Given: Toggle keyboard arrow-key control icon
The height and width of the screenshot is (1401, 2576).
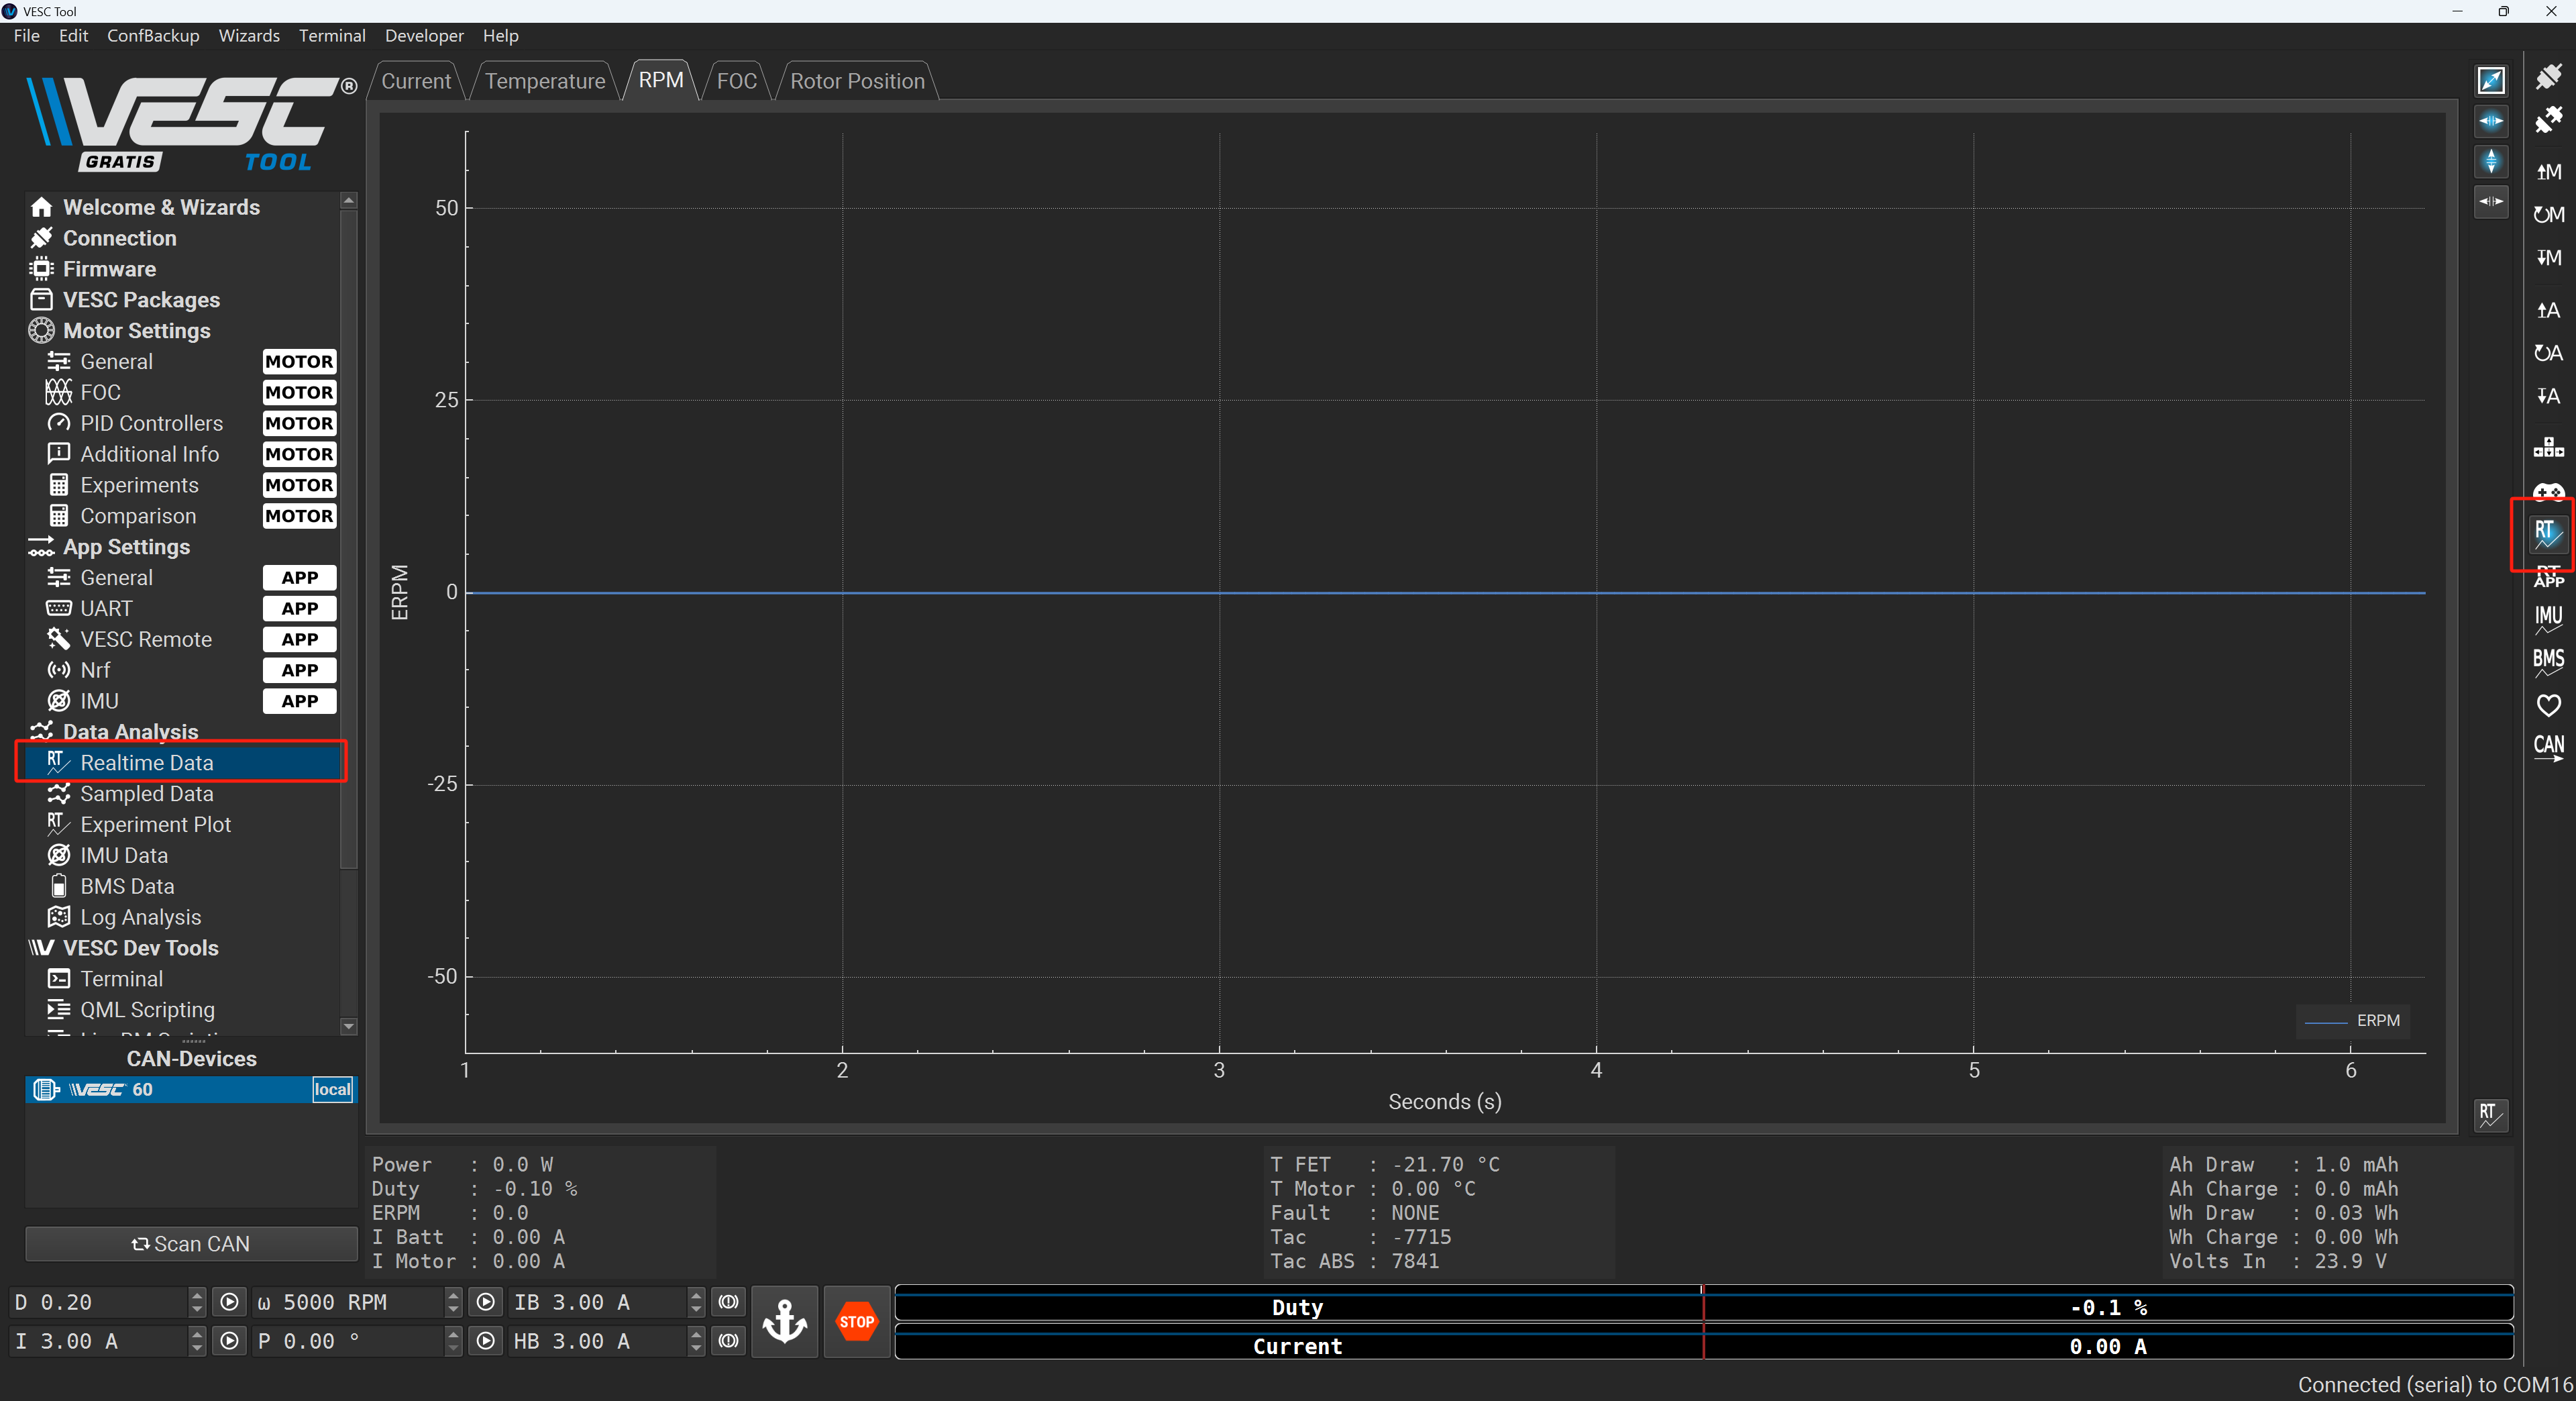Looking at the screenshot, I should pyautogui.click(x=2549, y=447).
